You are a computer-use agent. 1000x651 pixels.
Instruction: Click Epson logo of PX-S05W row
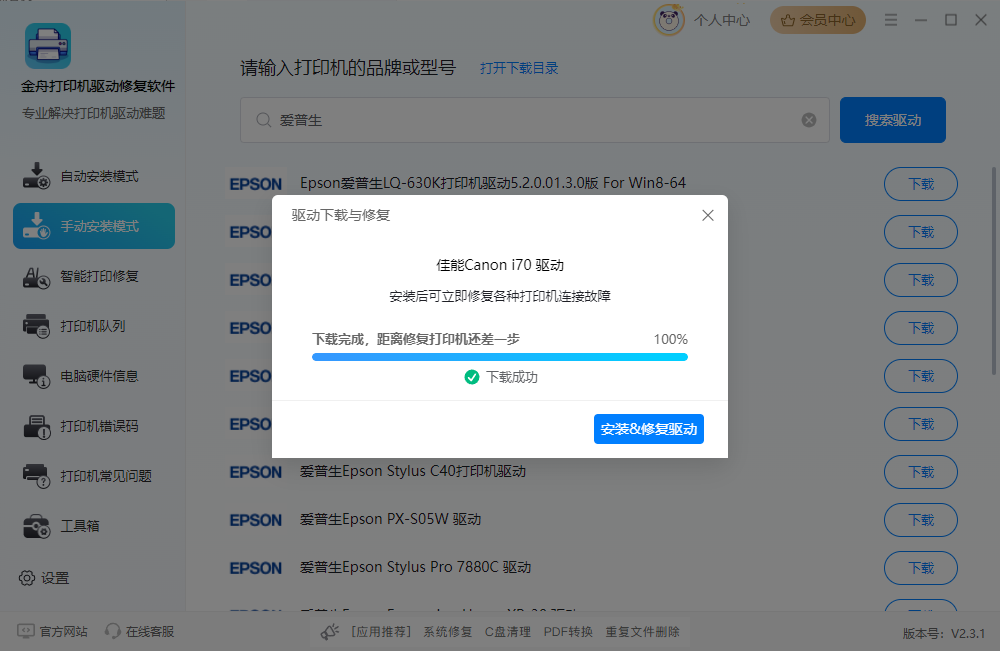tap(256, 520)
